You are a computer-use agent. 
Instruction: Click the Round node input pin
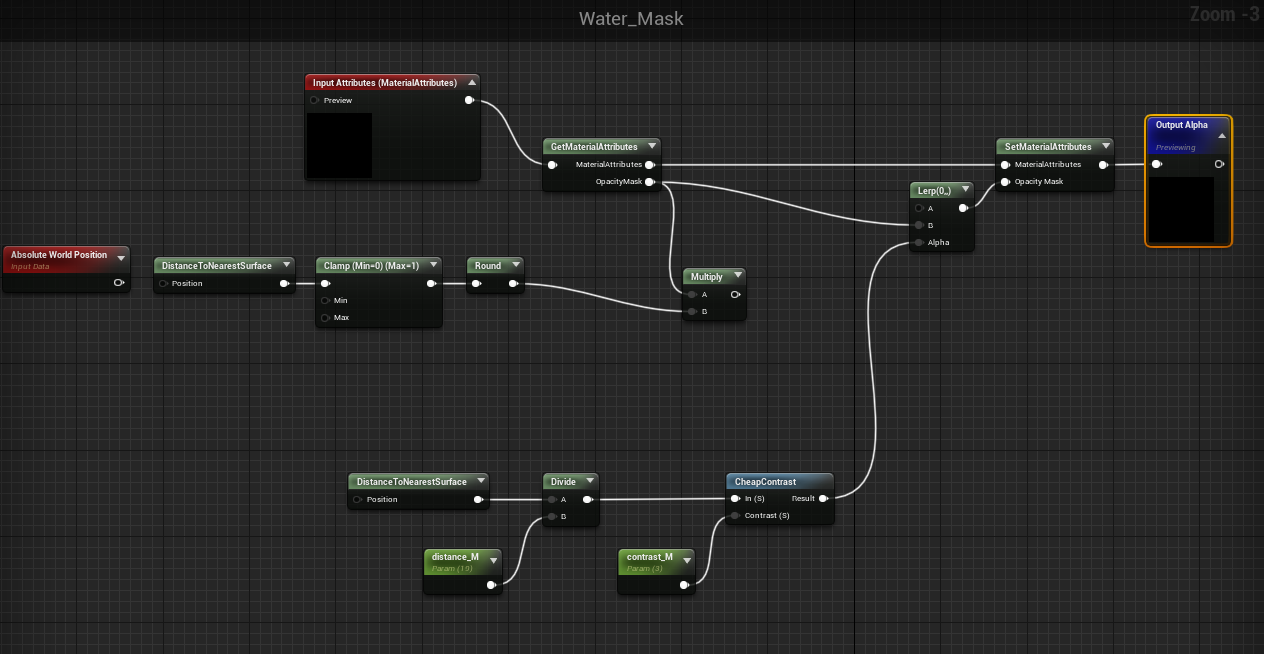[x=477, y=283]
